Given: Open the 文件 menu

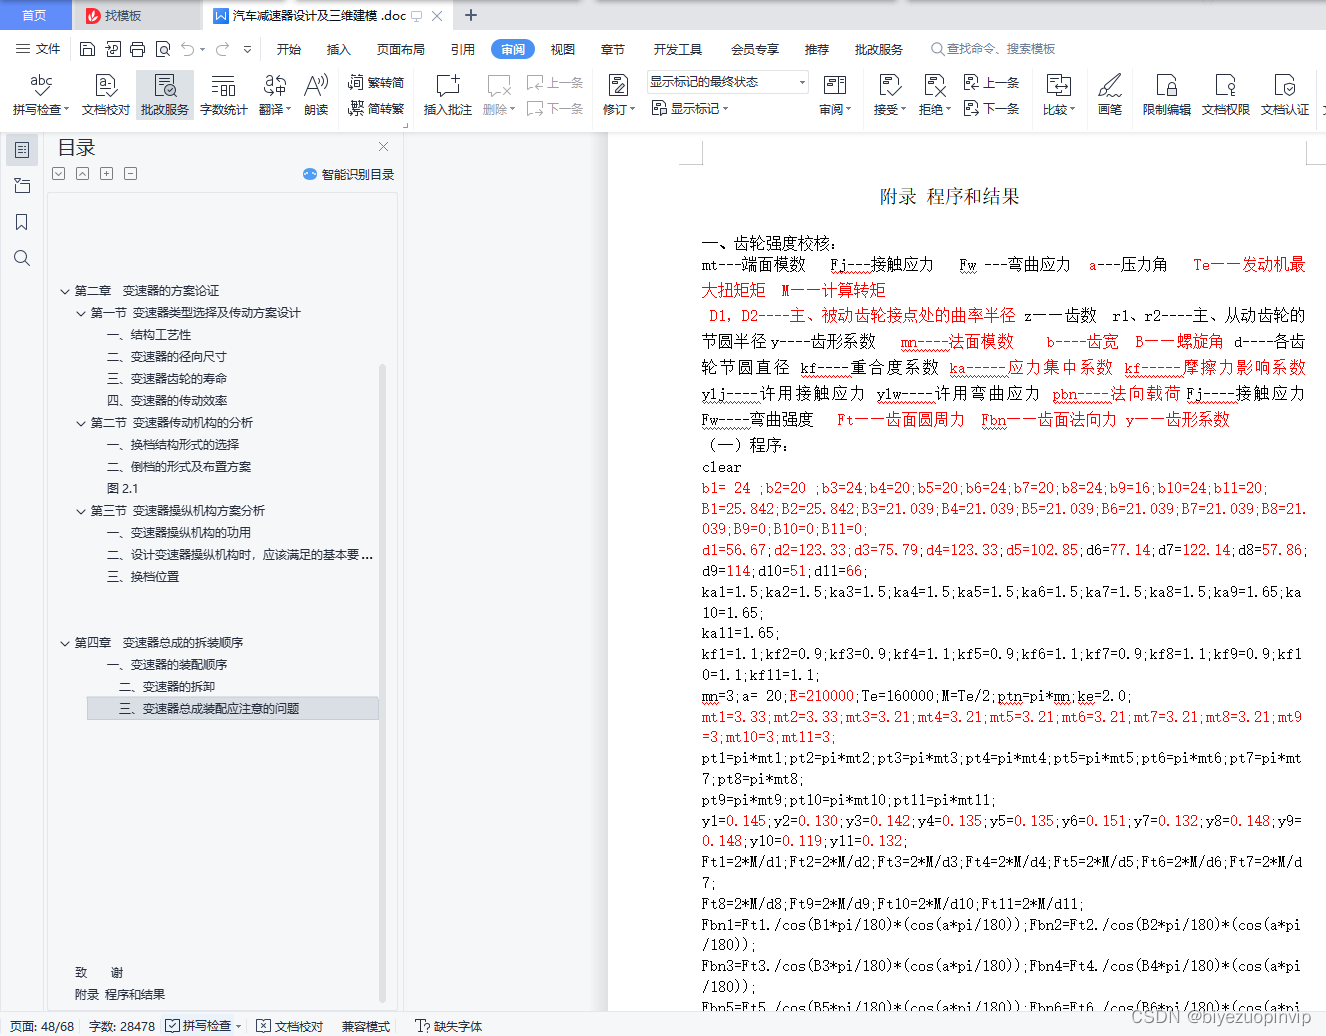Looking at the screenshot, I should coord(38,49).
